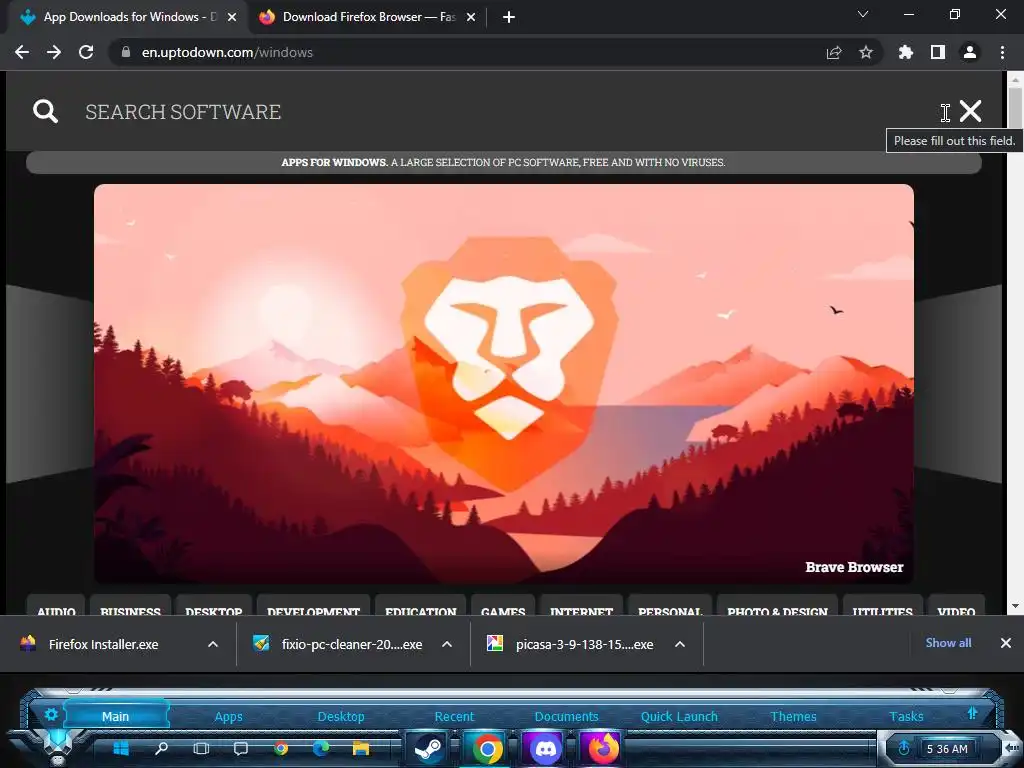This screenshot has width=1024, height=768.
Task: Go forward in browser history
Action: click(x=54, y=52)
